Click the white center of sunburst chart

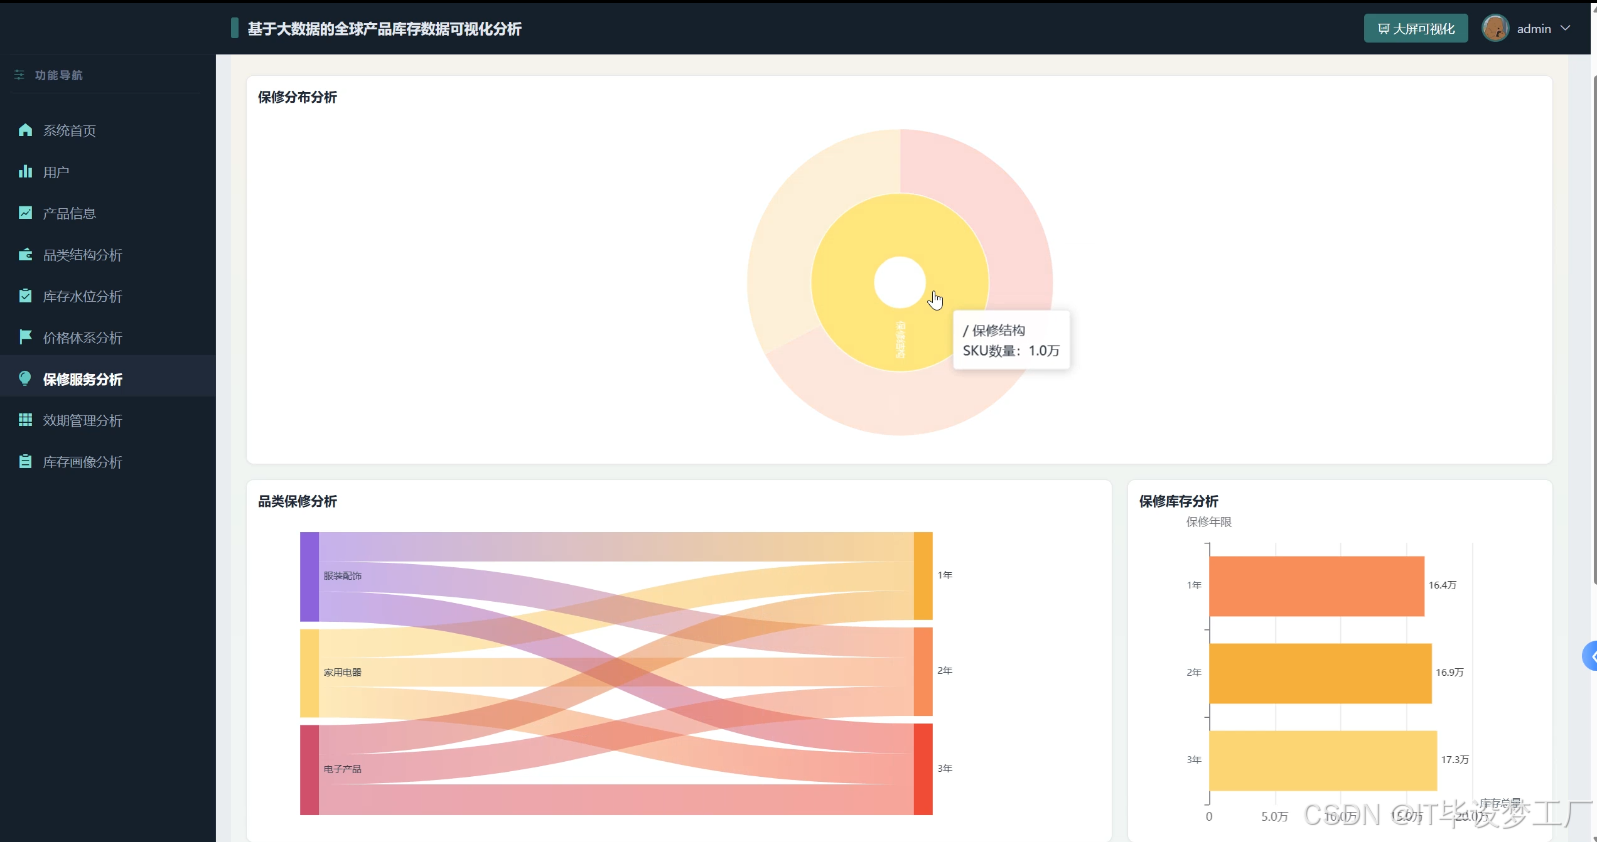coord(900,283)
